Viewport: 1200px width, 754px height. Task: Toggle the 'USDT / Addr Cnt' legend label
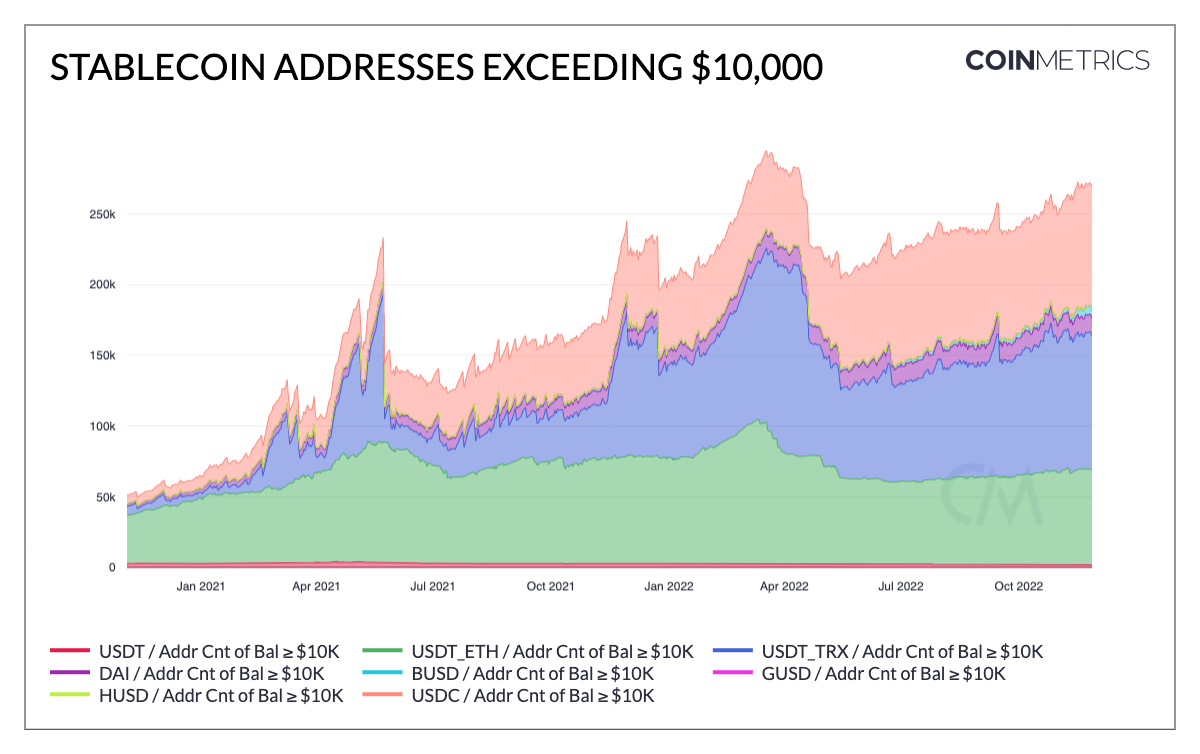[x=220, y=652]
